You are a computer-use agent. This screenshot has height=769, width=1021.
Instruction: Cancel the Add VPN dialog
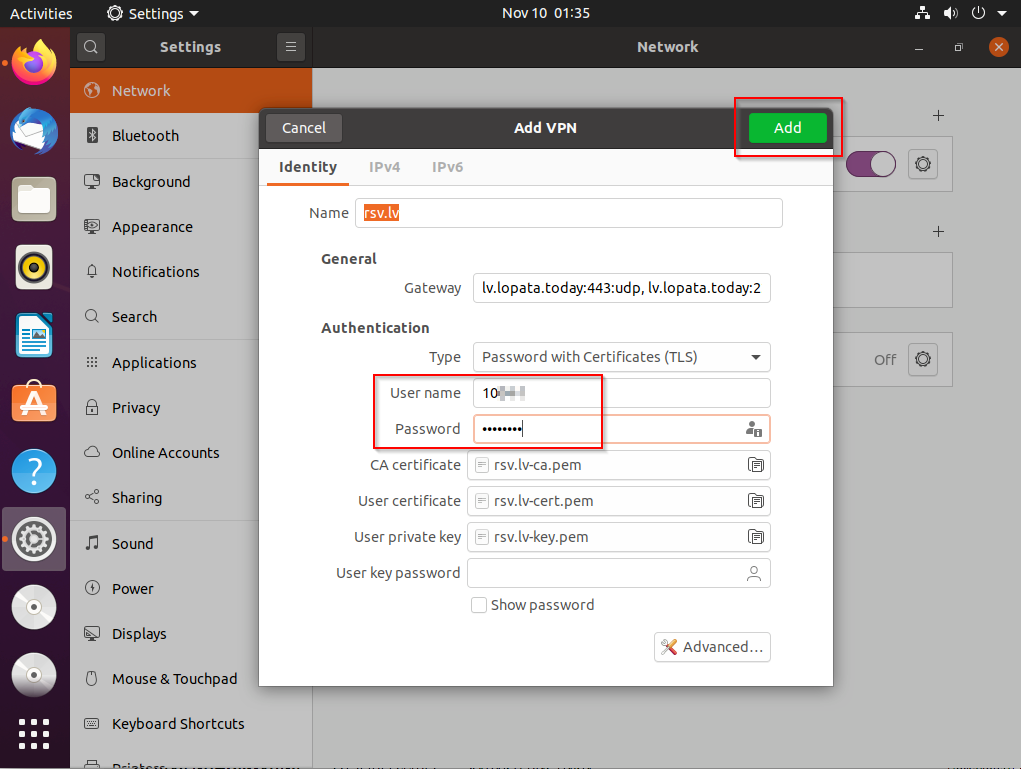304,128
